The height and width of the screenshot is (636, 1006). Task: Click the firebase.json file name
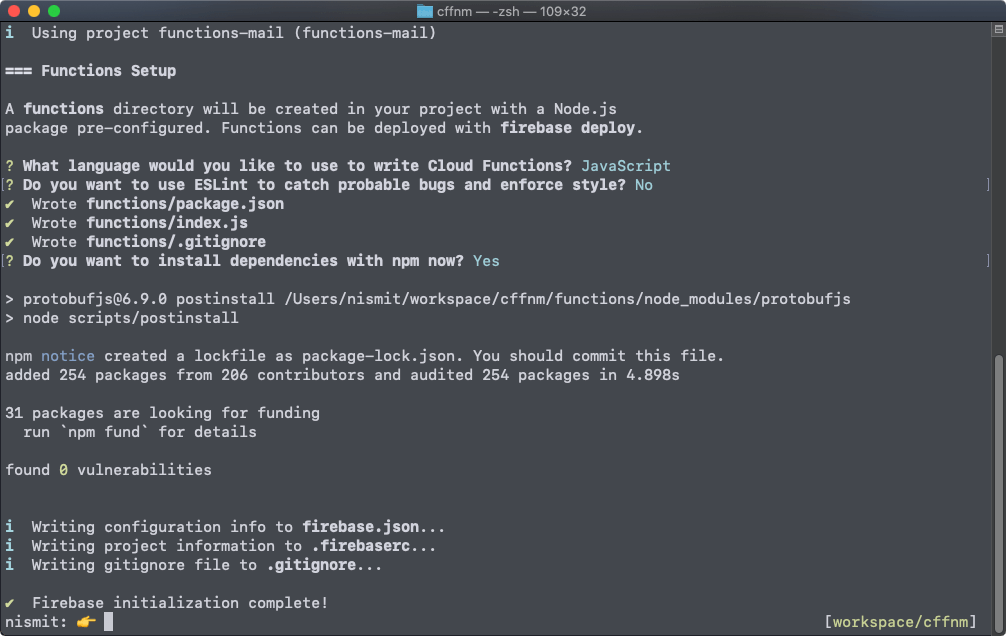(361, 527)
